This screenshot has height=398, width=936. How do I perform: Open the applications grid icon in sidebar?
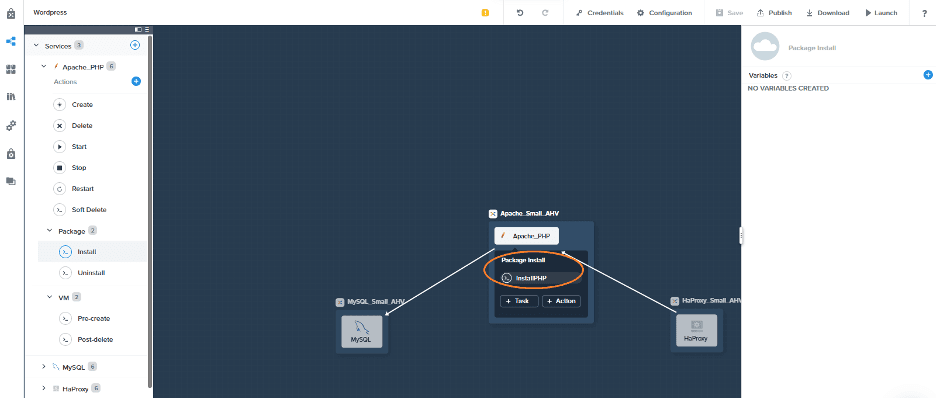click(x=11, y=69)
